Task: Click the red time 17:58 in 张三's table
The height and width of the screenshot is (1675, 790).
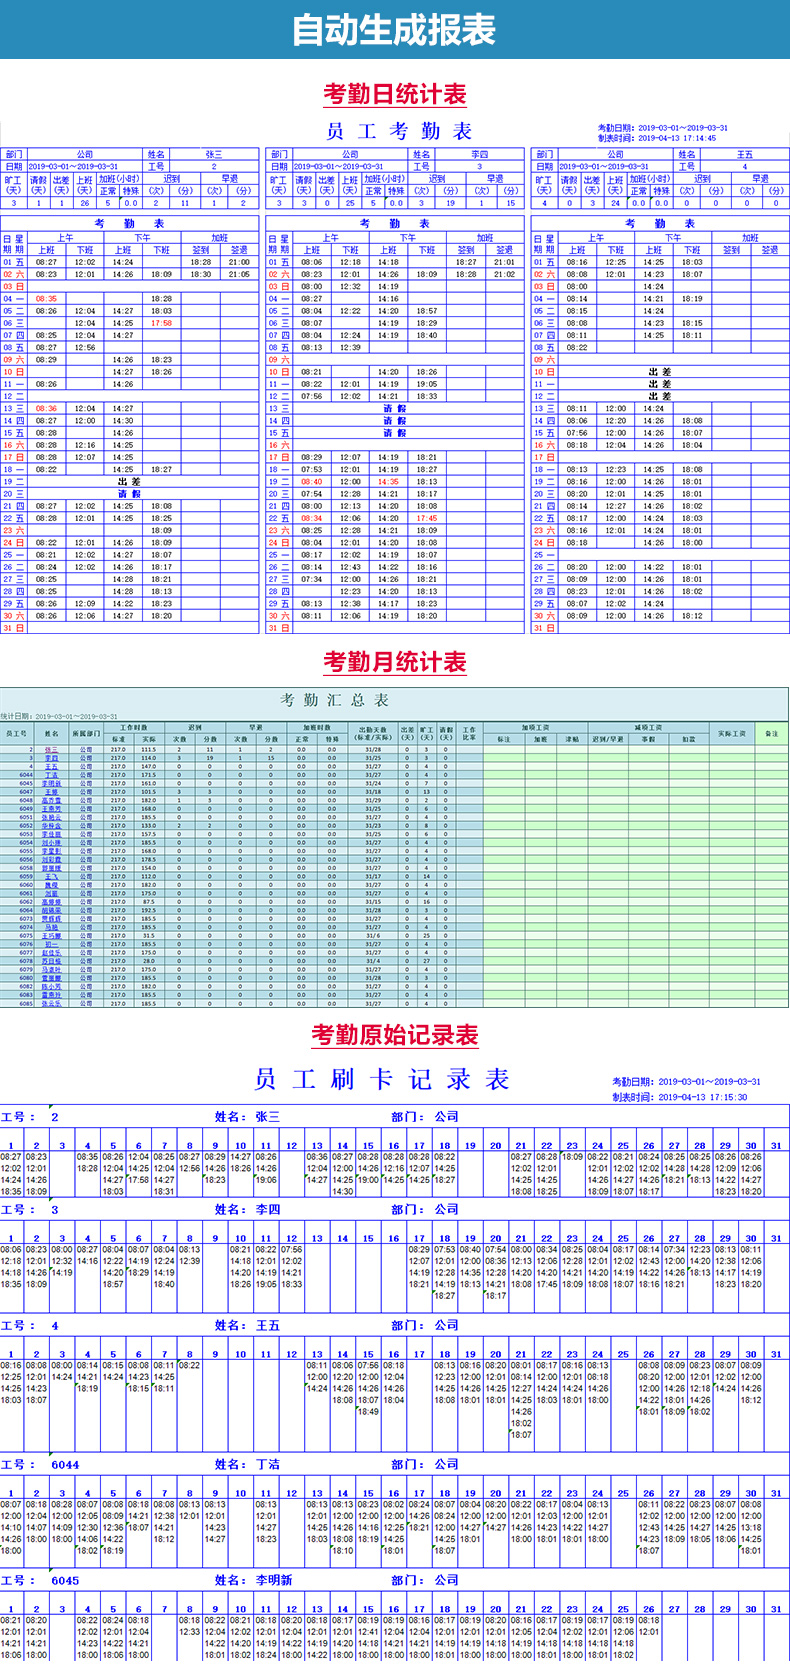Action: 161,323
